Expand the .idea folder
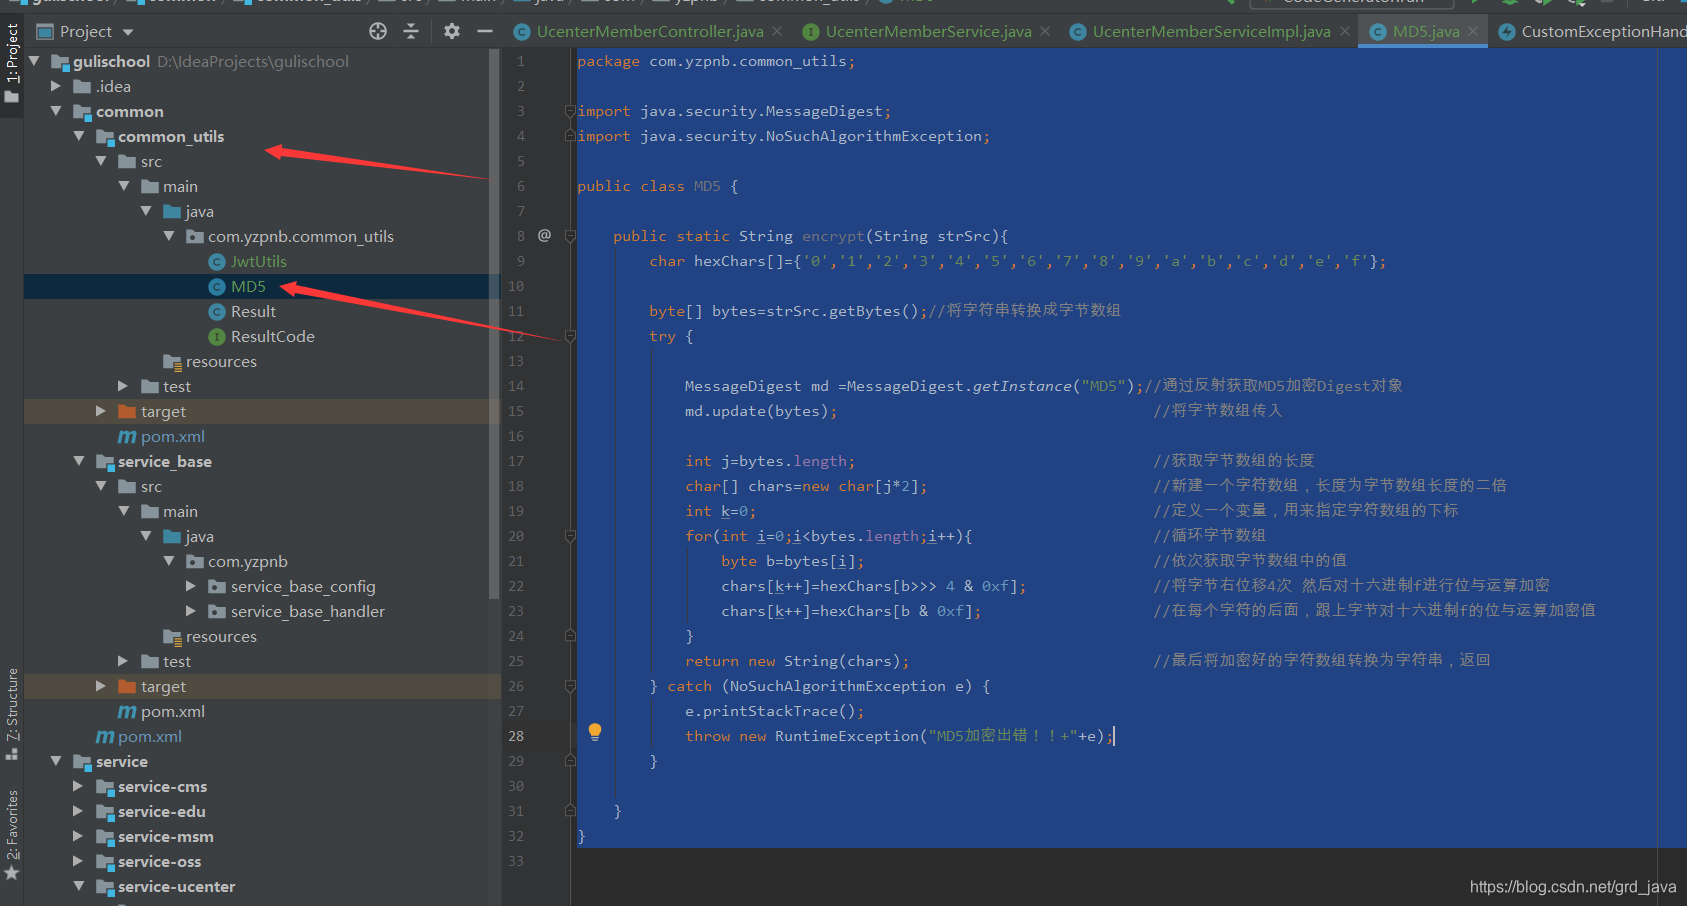 (57, 86)
